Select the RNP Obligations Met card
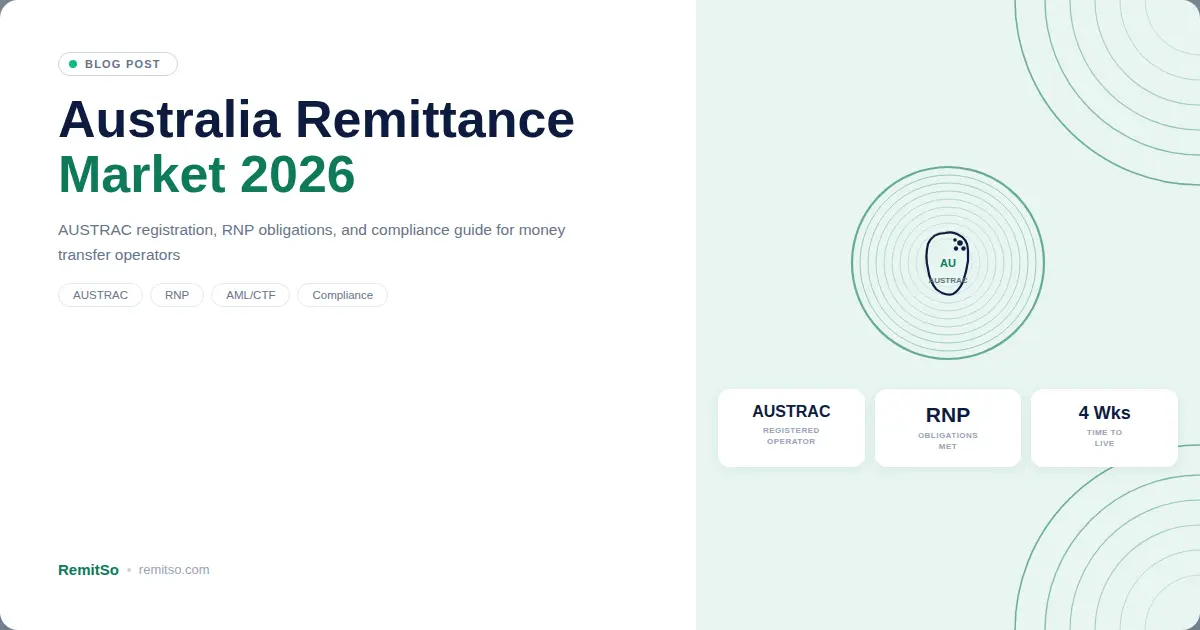 click(948, 427)
